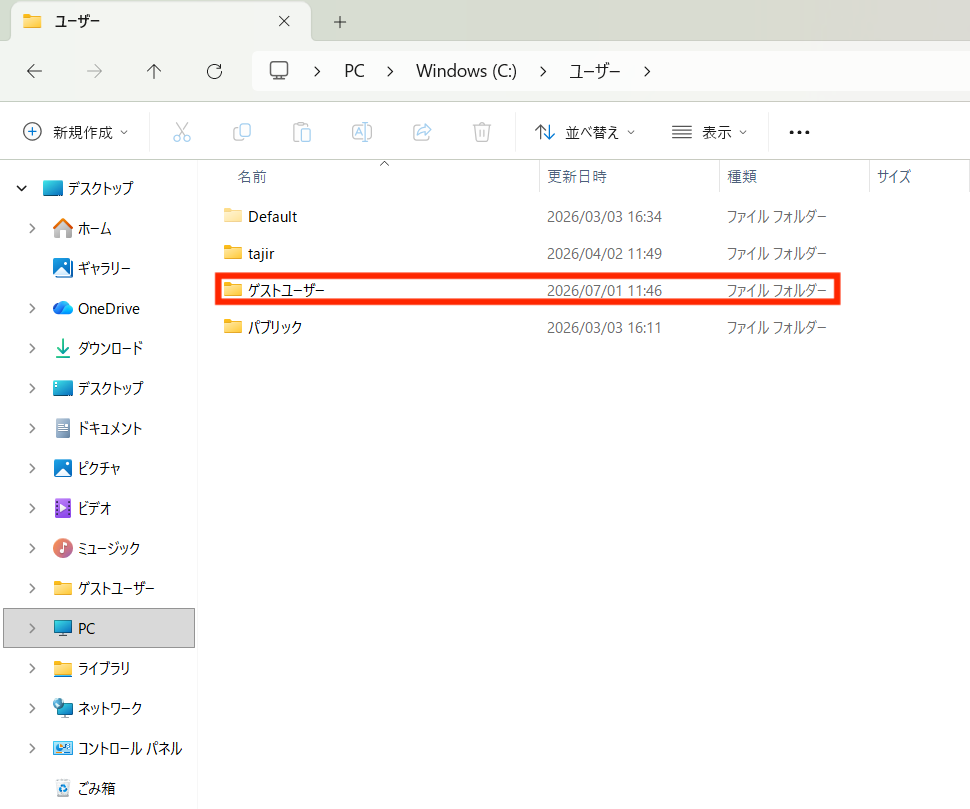This screenshot has width=970, height=809.
Task: Click the ピクチャ icon in sidebar
Action: pos(62,468)
